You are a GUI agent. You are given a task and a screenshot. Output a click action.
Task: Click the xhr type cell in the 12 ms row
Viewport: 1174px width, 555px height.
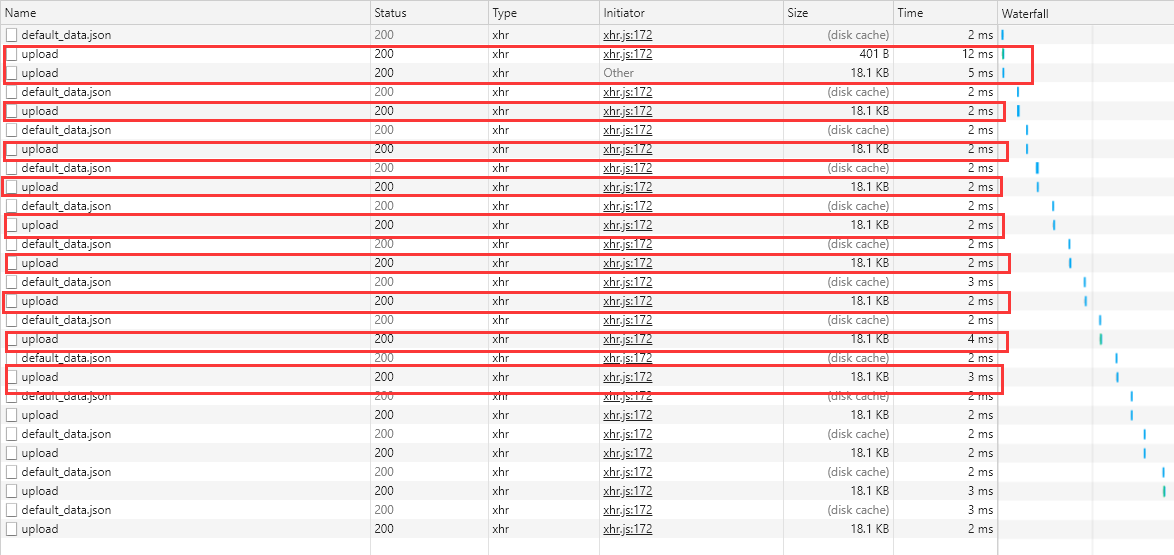coord(500,54)
